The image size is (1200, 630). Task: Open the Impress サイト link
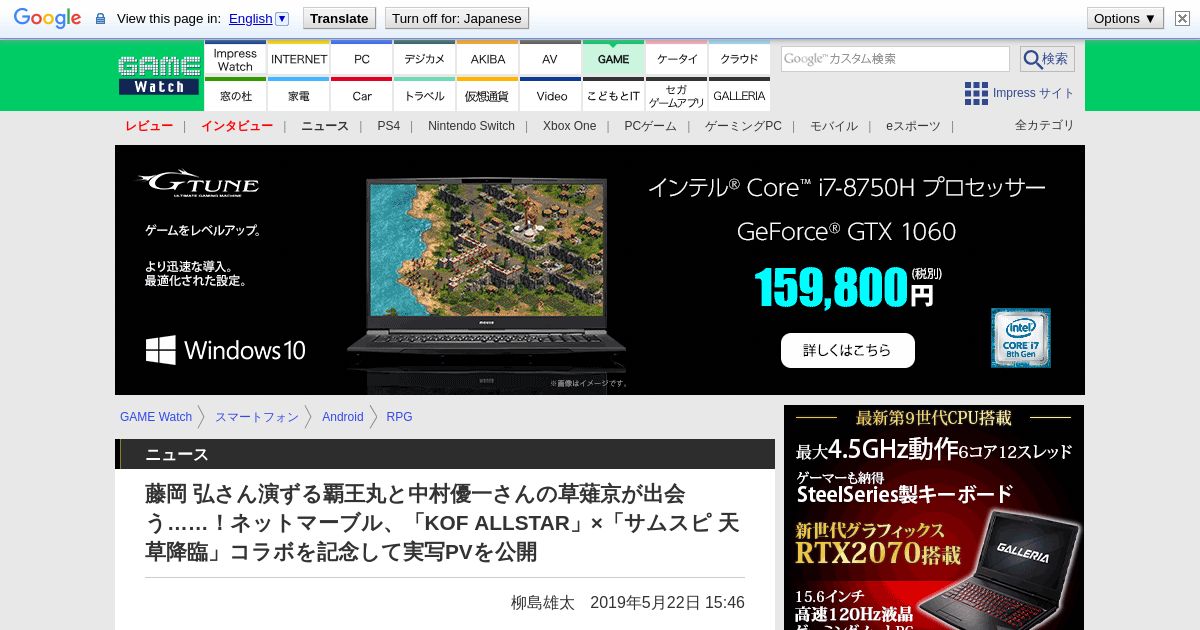(x=1033, y=93)
